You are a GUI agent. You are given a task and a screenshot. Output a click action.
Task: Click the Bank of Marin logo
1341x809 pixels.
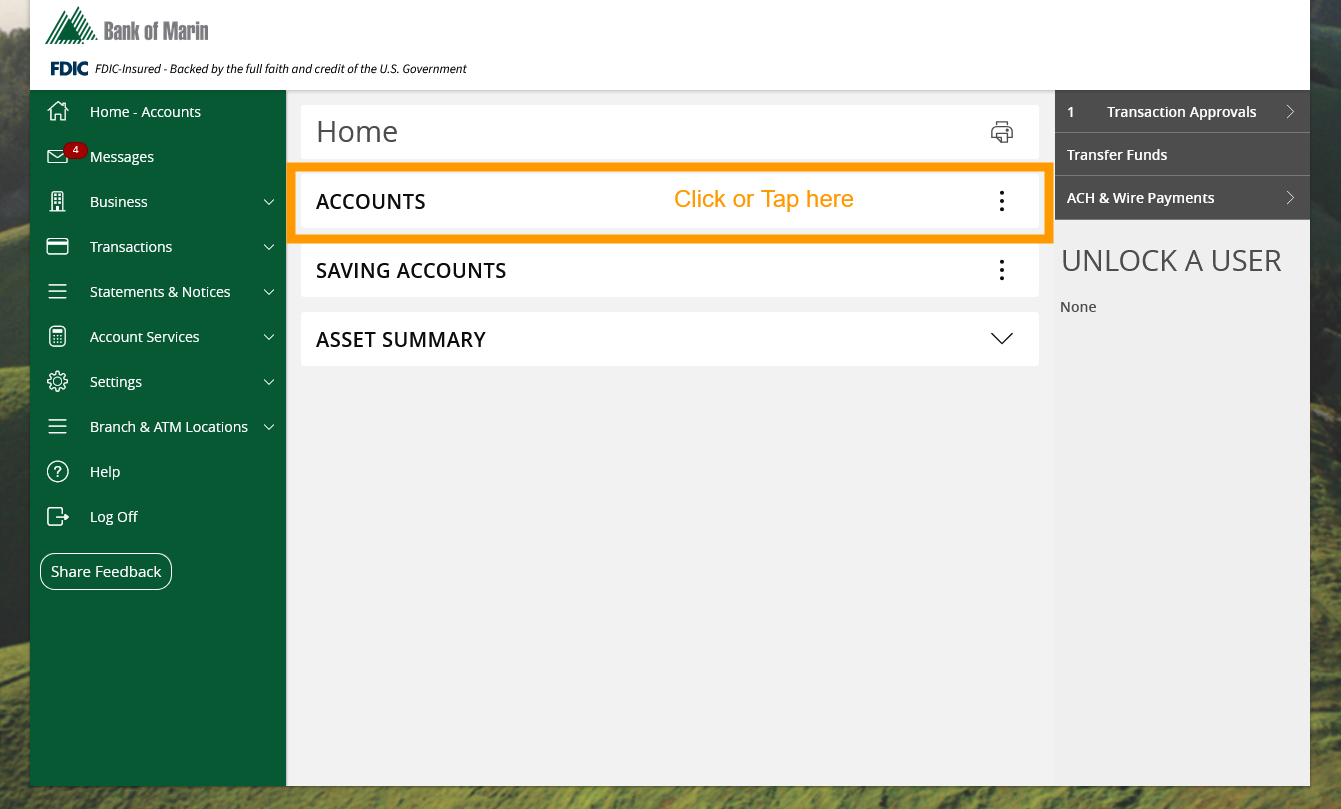pos(127,28)
